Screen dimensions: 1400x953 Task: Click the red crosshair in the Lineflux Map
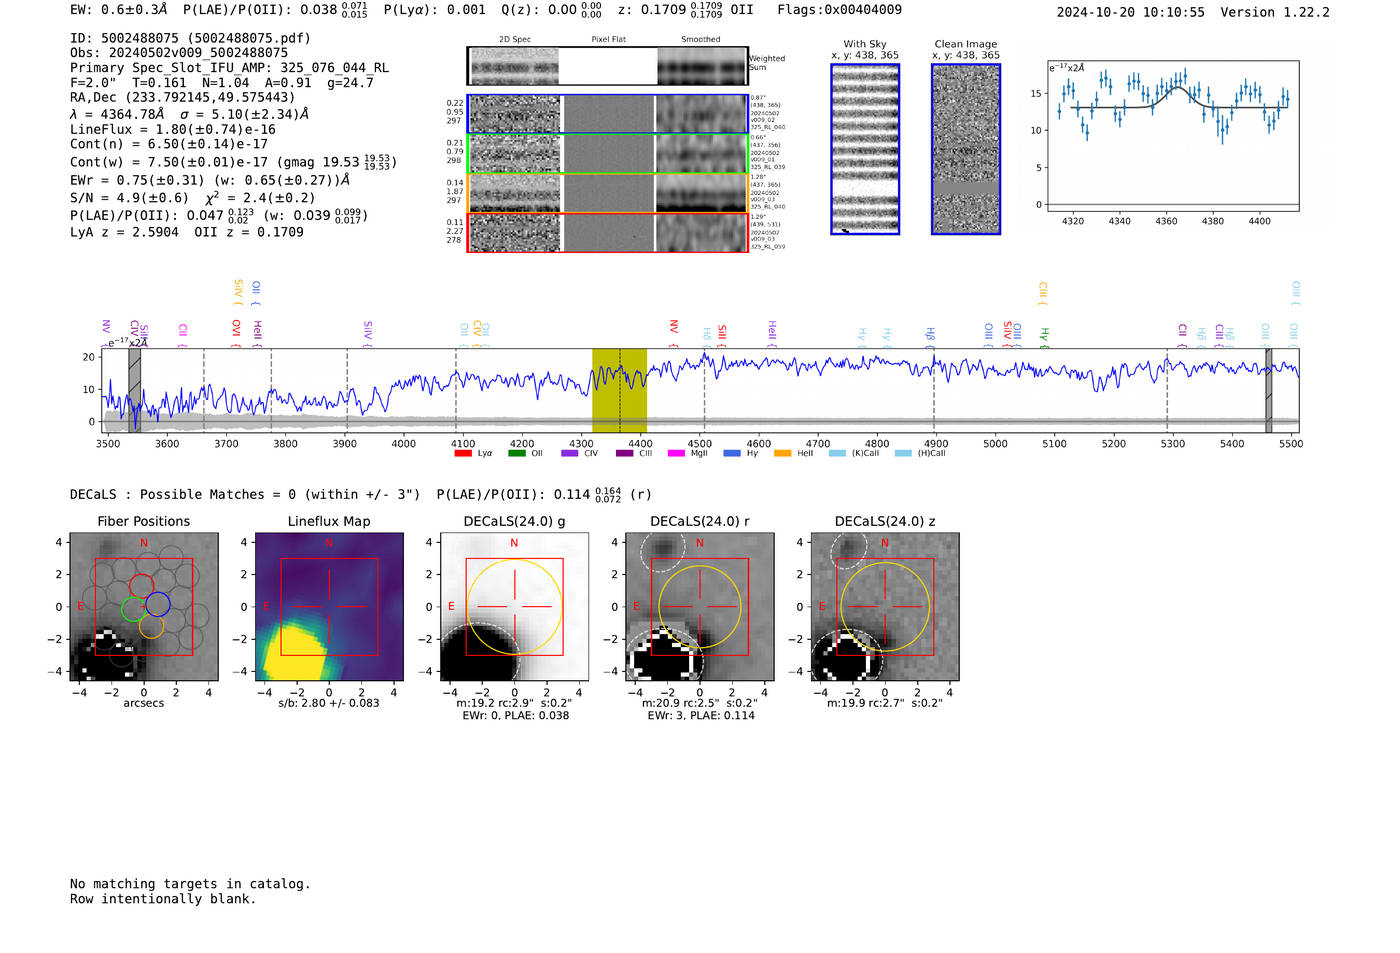tap(329, 607)
